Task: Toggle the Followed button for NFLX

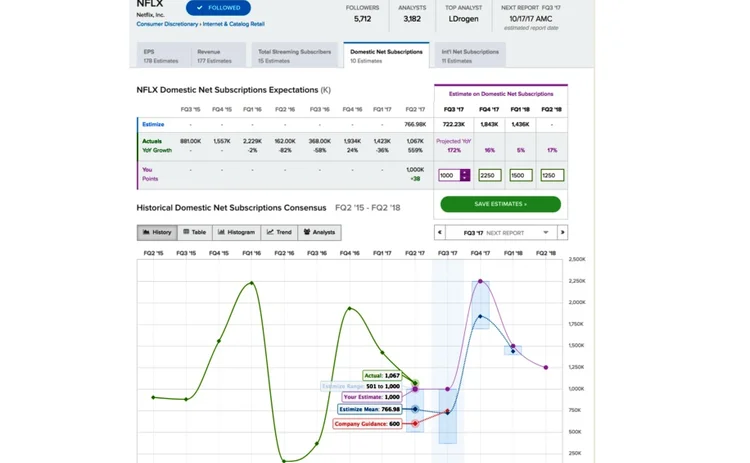Action: 218,8
